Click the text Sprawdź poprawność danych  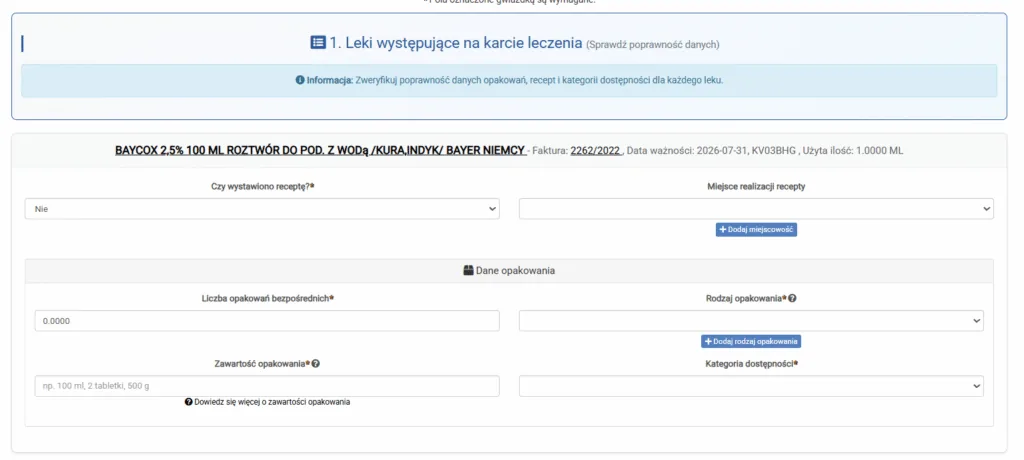tap(652, 45)
